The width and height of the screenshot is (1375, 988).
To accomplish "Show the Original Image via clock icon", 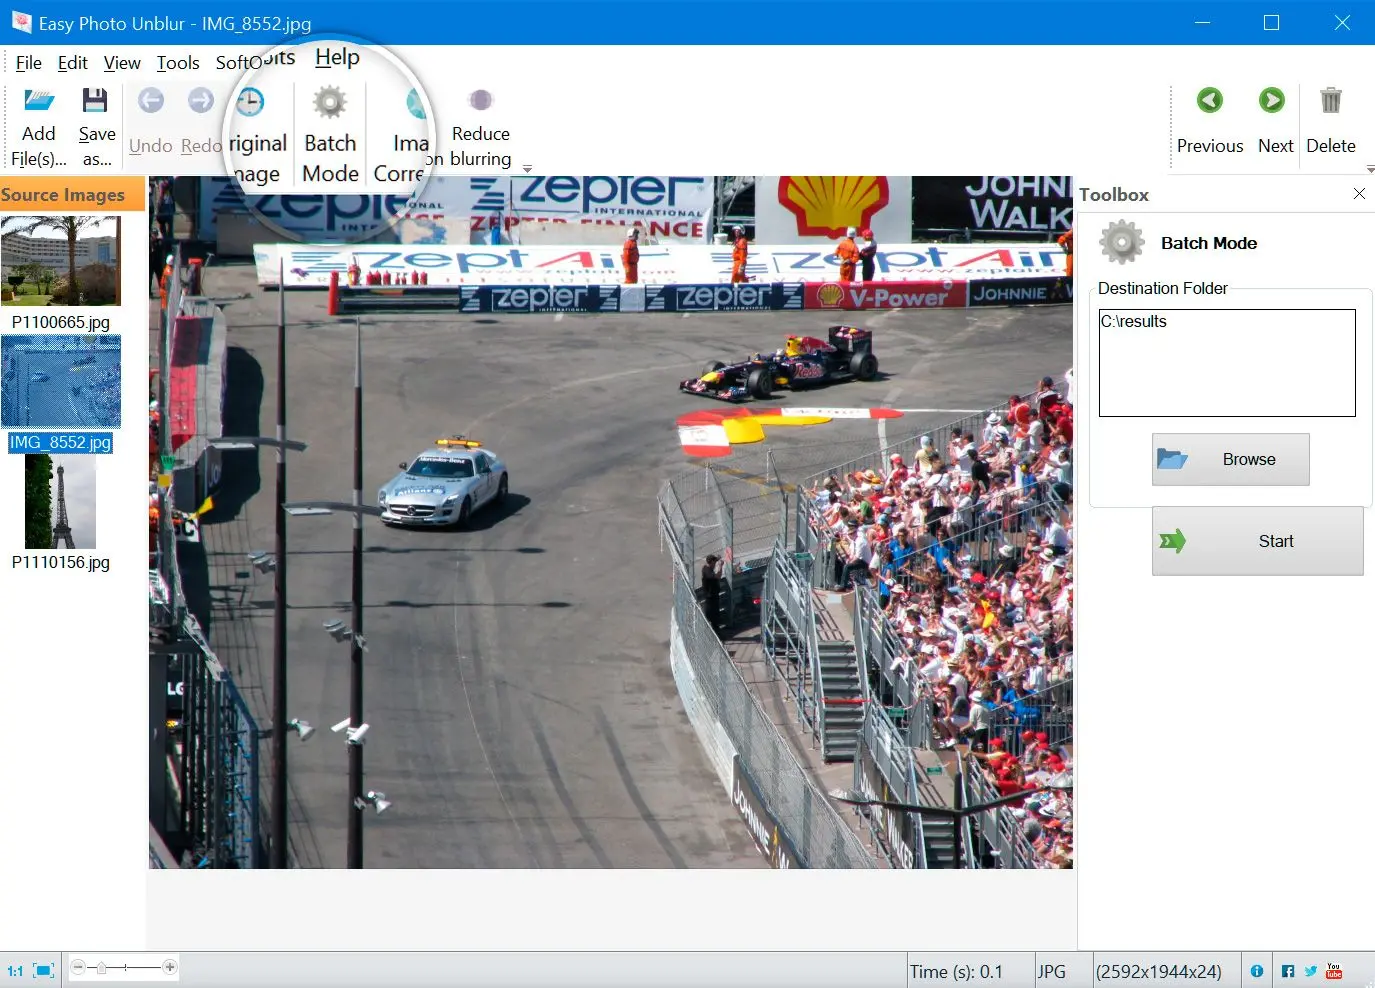I will (250, 102).
